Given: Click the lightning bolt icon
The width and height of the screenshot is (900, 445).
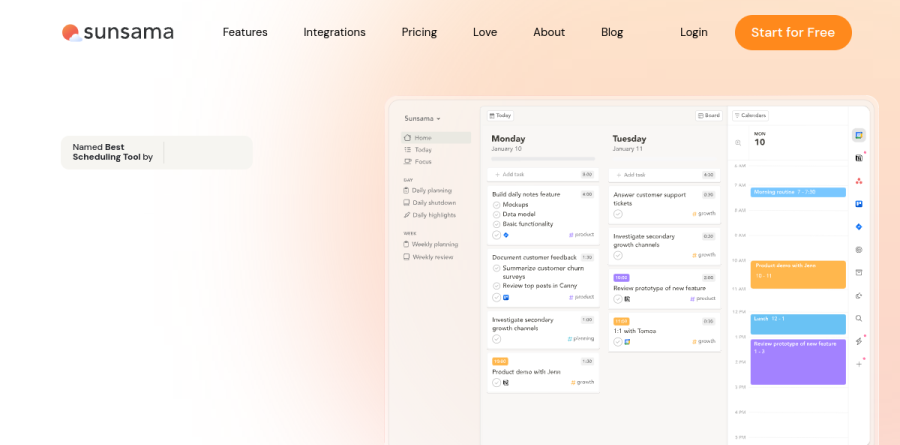Looking at the screenshot, I should point(859,341).
